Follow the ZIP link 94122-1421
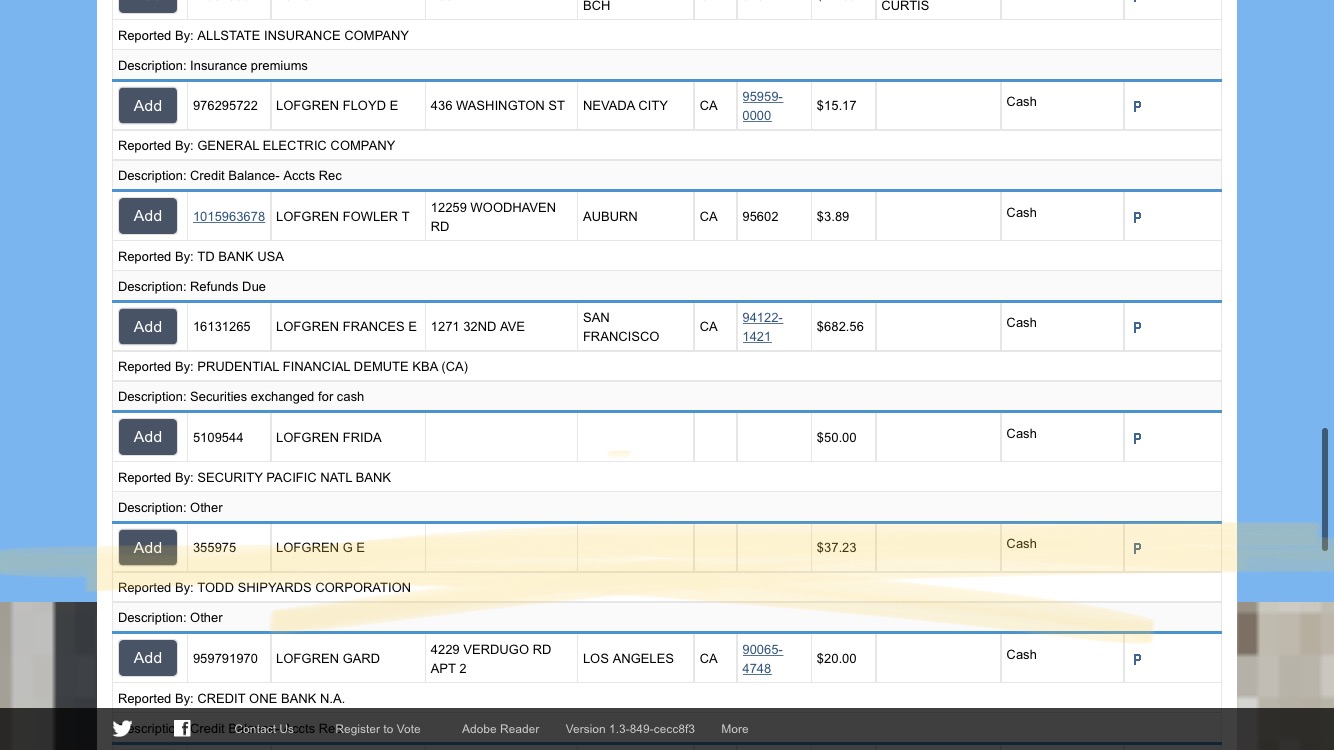Screen dimensions: 1334x750 (762, 327)
